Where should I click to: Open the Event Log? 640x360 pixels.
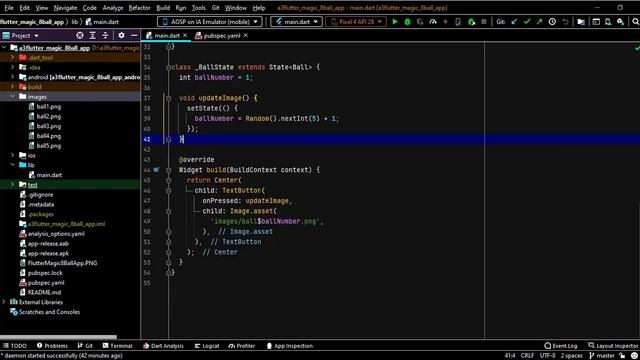561,346
